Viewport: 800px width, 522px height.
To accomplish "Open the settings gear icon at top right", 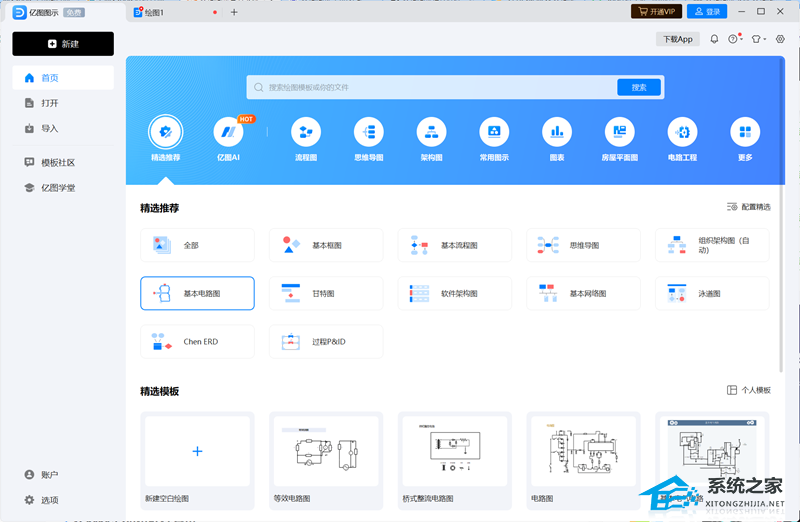I will 780,39.
